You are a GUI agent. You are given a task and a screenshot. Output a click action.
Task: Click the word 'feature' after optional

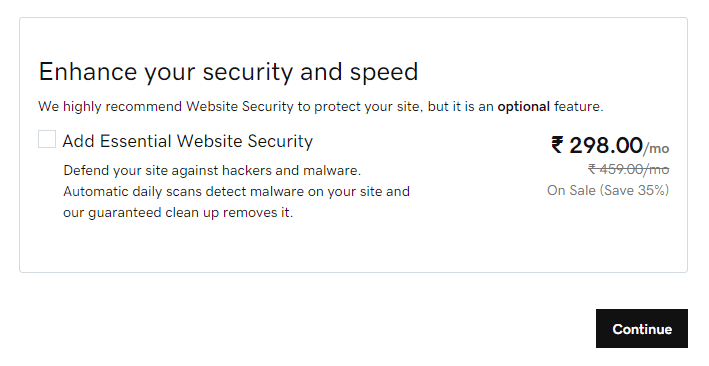pyautogui.click(x=578, y=106)
